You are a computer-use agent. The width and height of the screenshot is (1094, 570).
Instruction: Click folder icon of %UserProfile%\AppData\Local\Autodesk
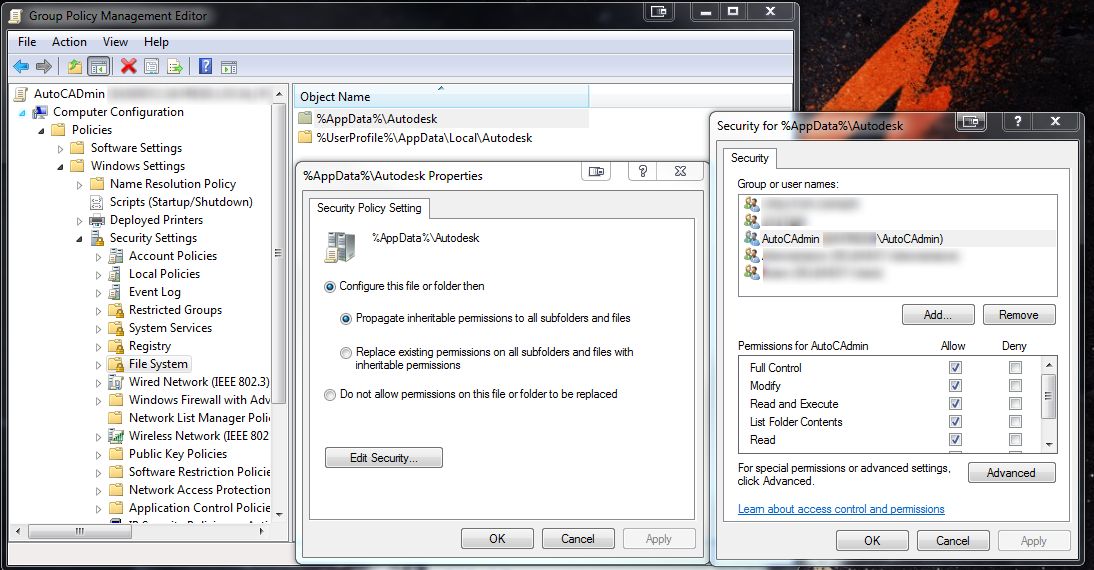[305, 137]
